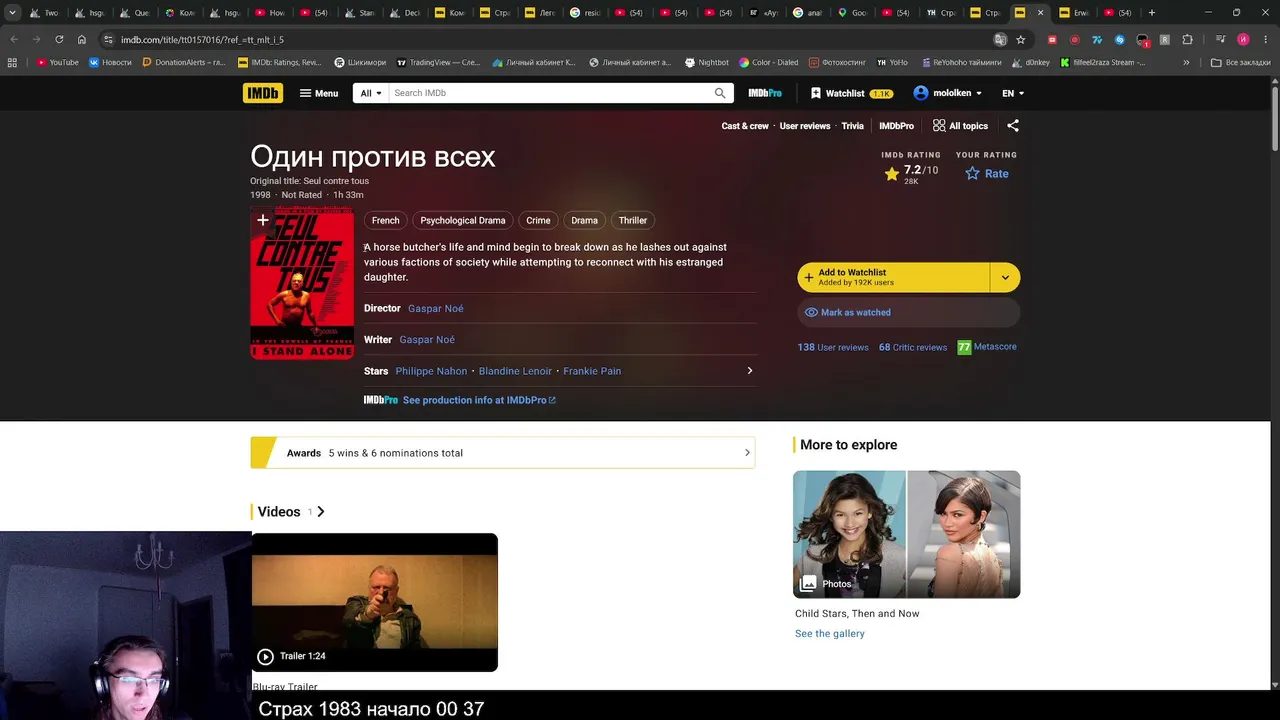Click the Search IMDb input field
Viewport: 1280px width, 720px height.
(550, 93)
